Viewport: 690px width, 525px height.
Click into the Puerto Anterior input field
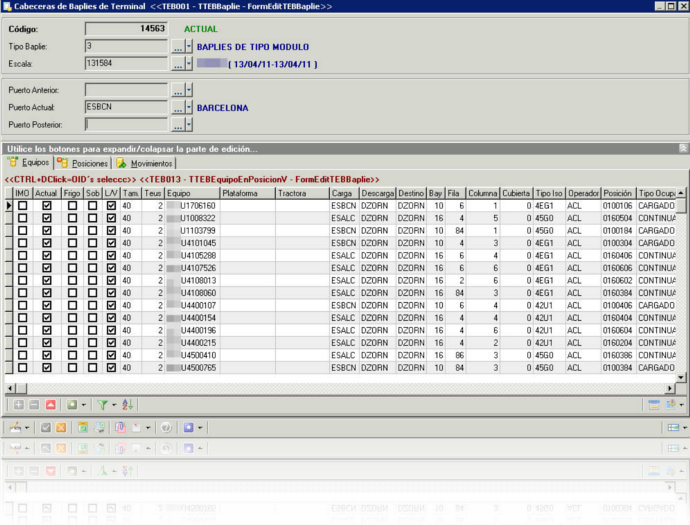[126, 90]
